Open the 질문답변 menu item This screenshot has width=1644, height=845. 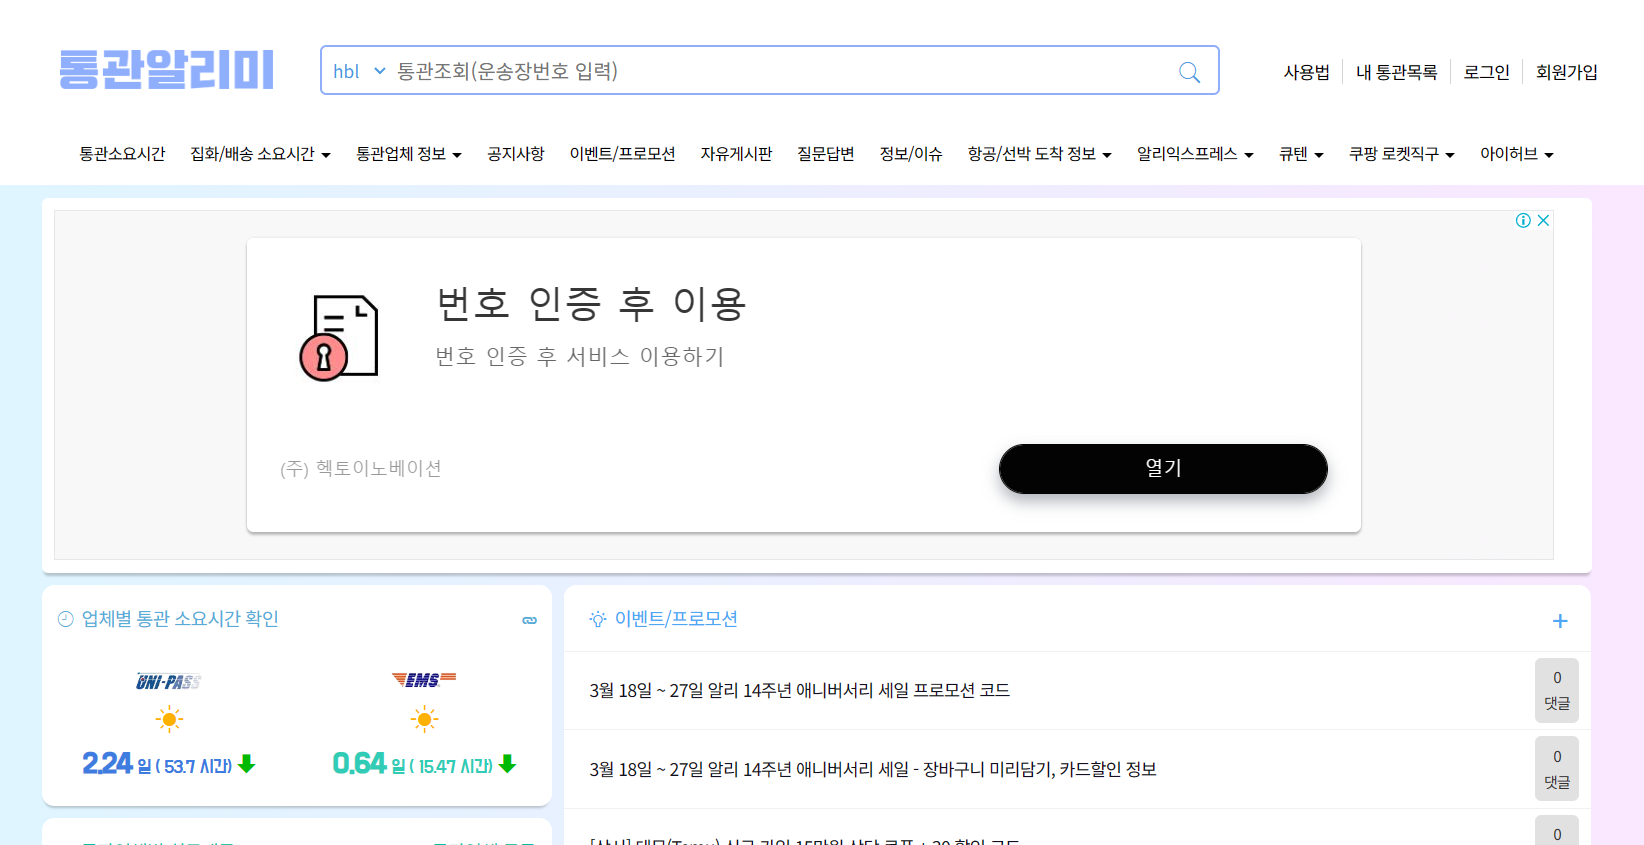click(826, 154)
